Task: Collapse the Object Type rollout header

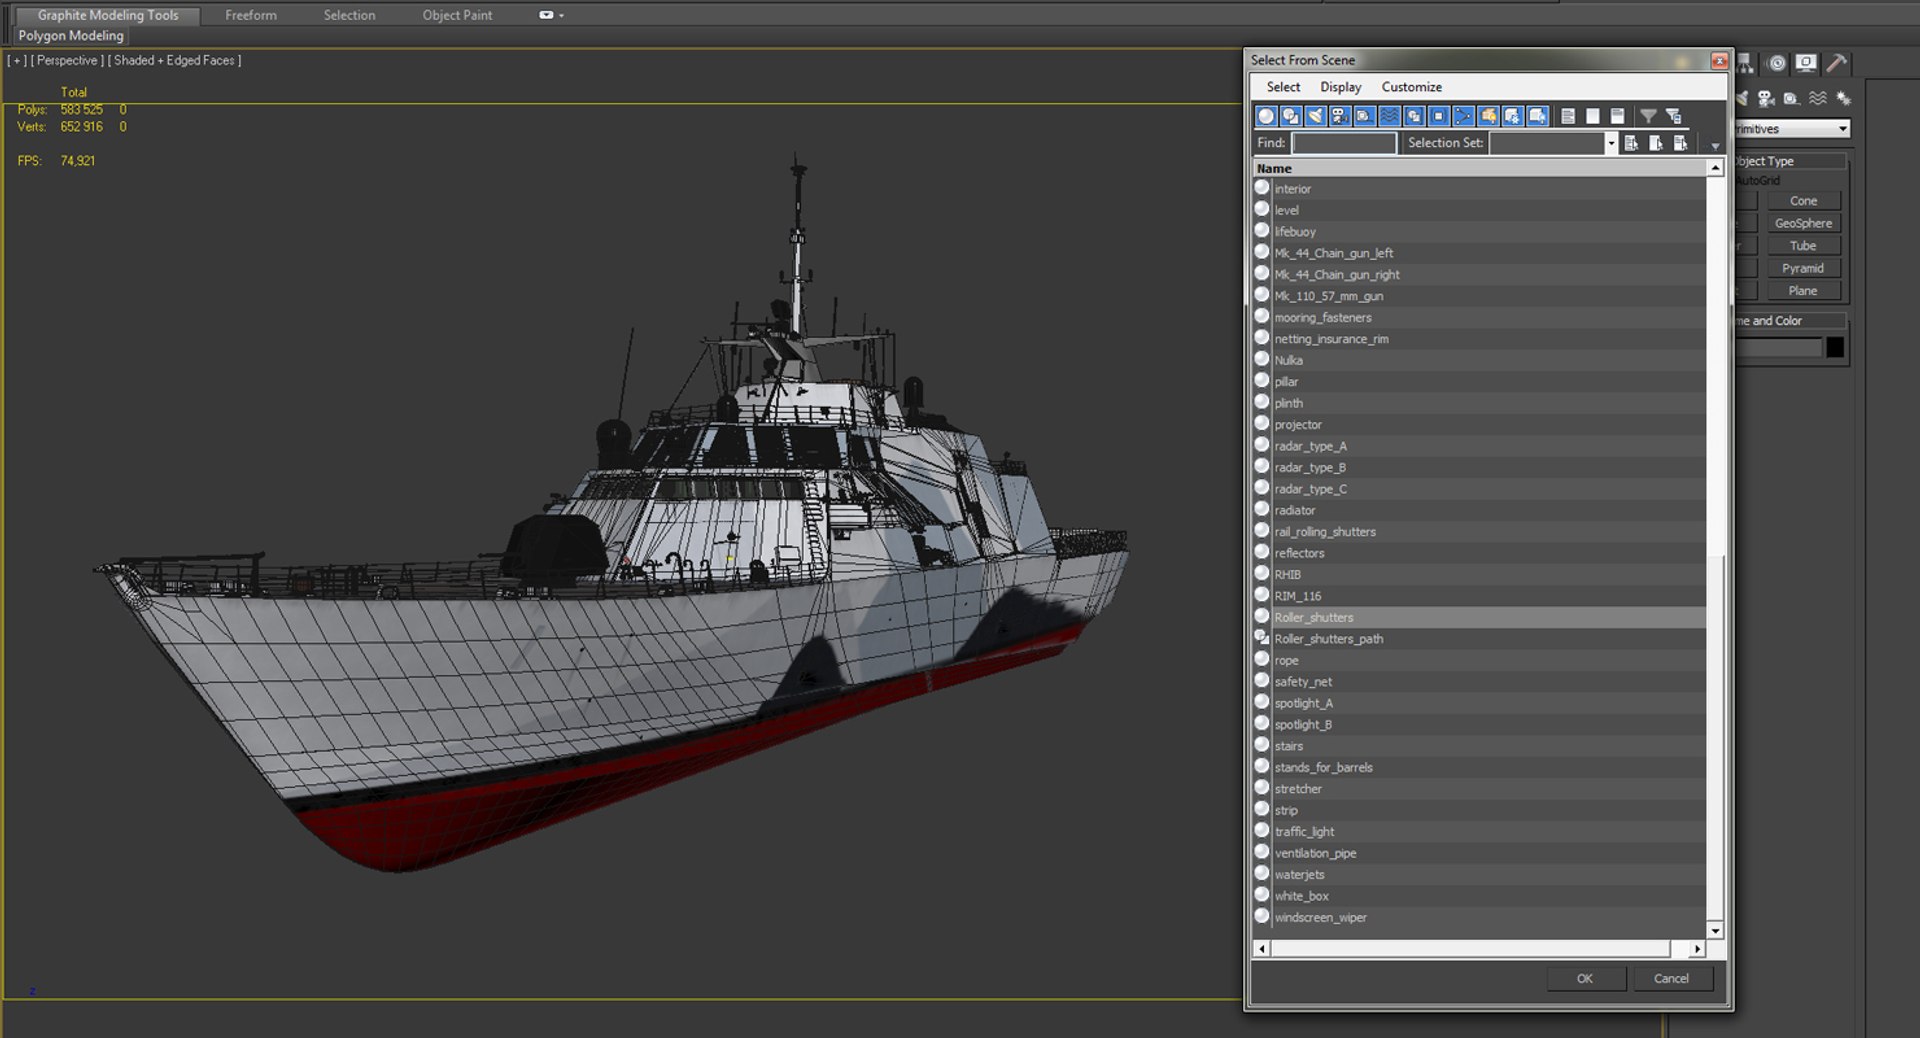Action: tap(1790, 161)
